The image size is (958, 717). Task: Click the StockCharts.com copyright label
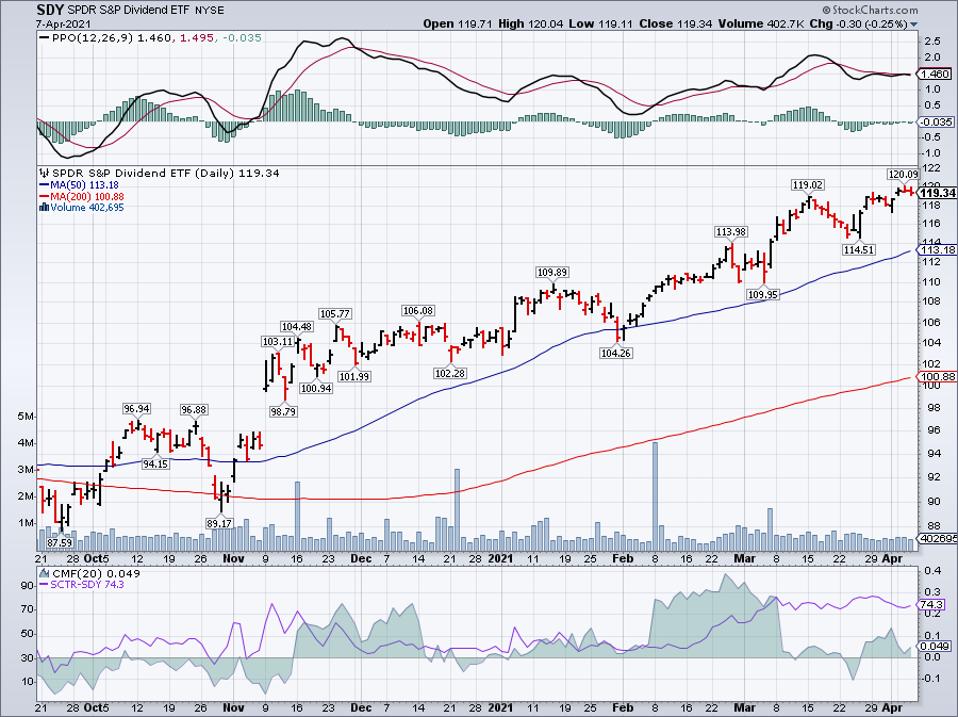click(x=869, y=10)
